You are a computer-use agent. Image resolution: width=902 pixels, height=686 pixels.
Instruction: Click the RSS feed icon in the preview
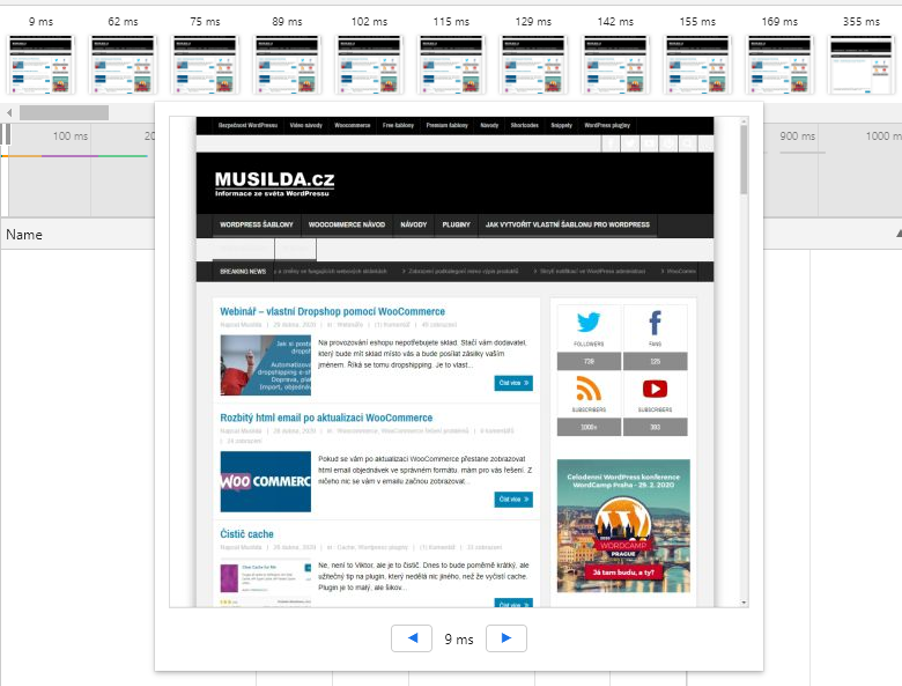coord(588,388)
